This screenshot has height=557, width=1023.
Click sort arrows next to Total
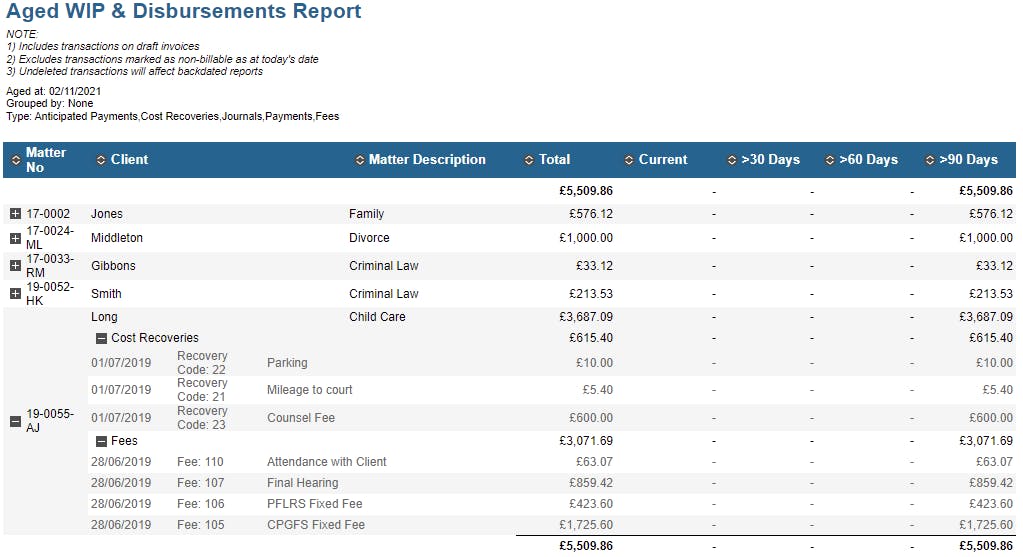529,160
